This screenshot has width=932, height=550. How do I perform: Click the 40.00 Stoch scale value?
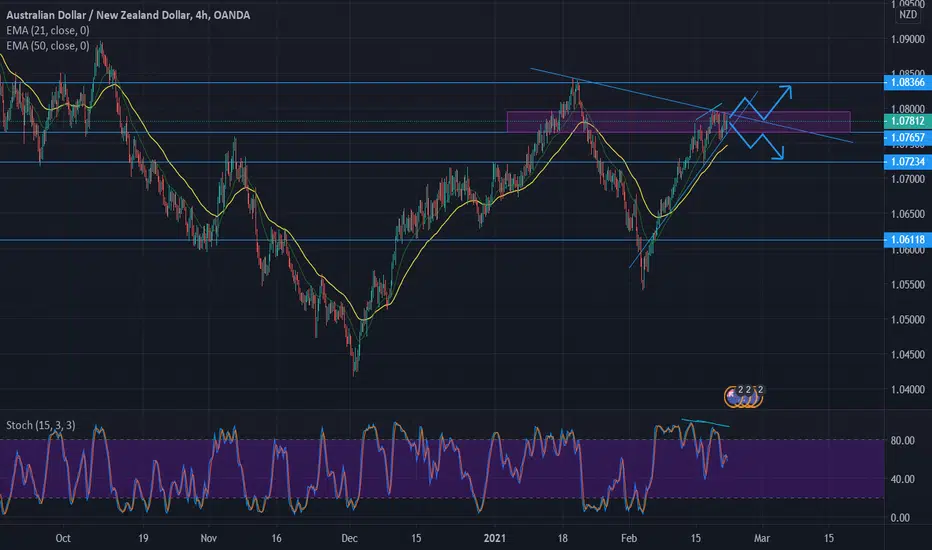[x=902, y=479]
